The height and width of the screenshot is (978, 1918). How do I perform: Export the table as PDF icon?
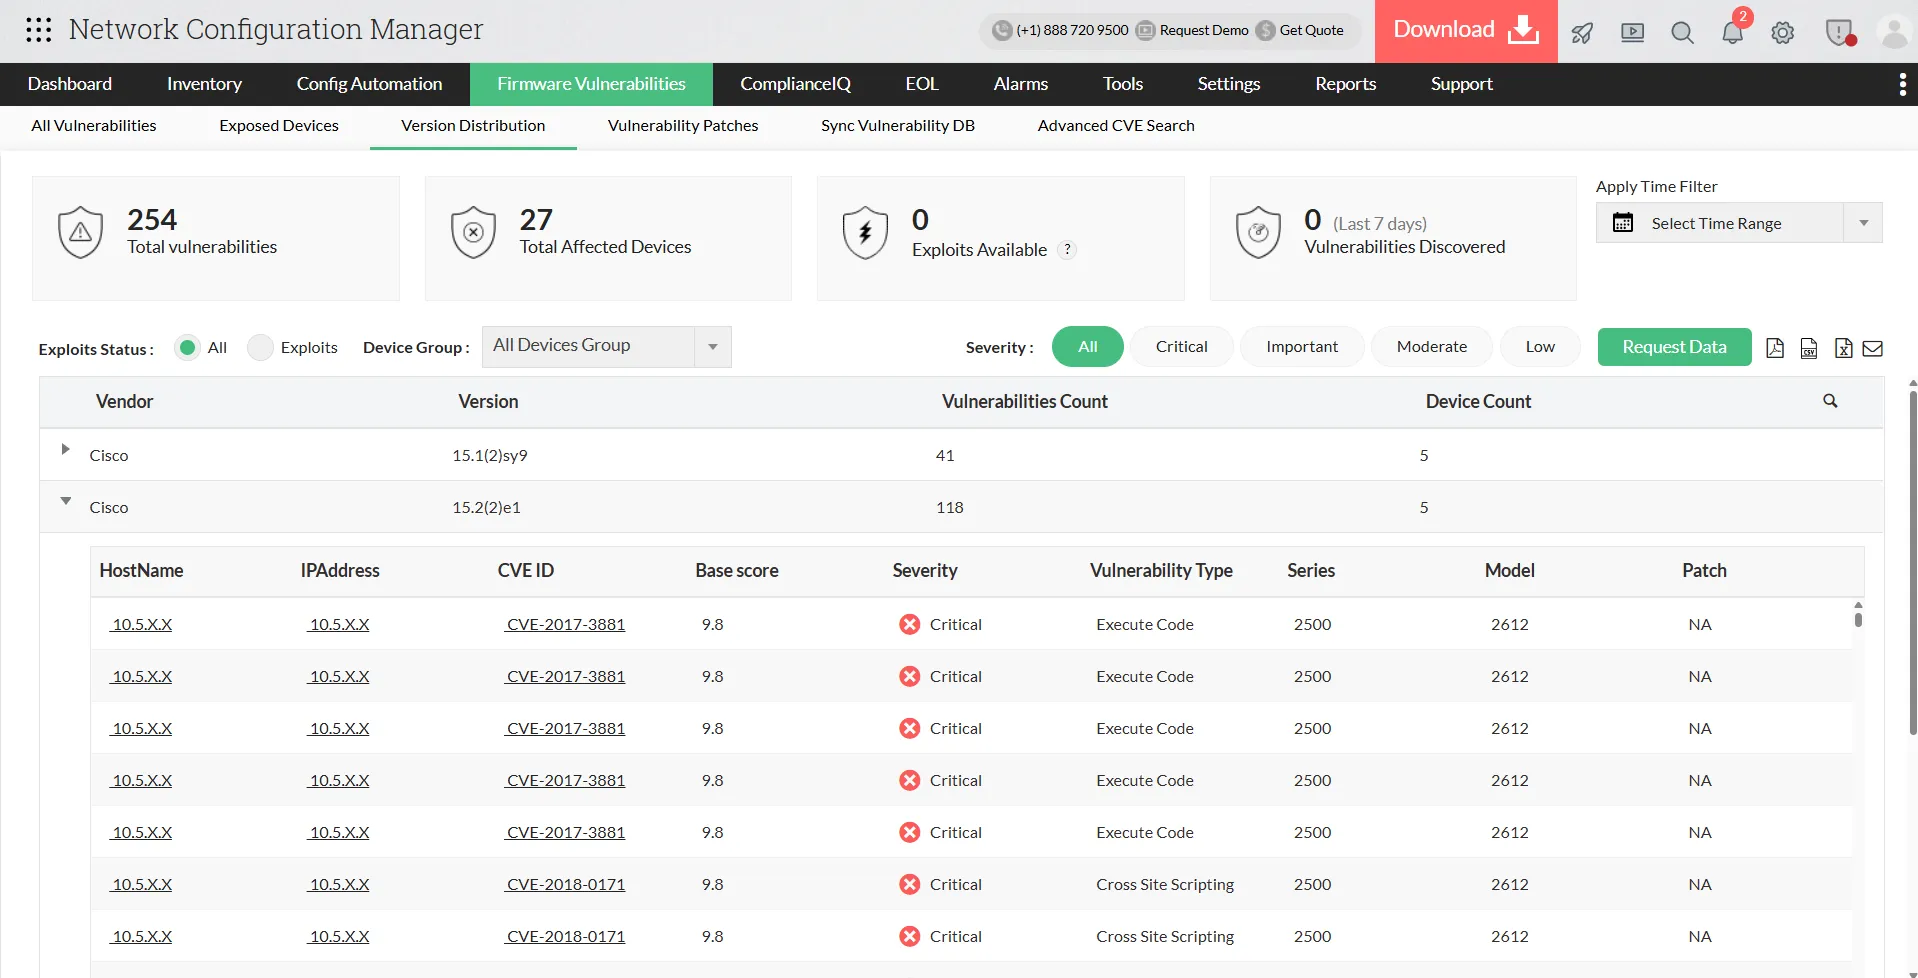coord(1775,348)
